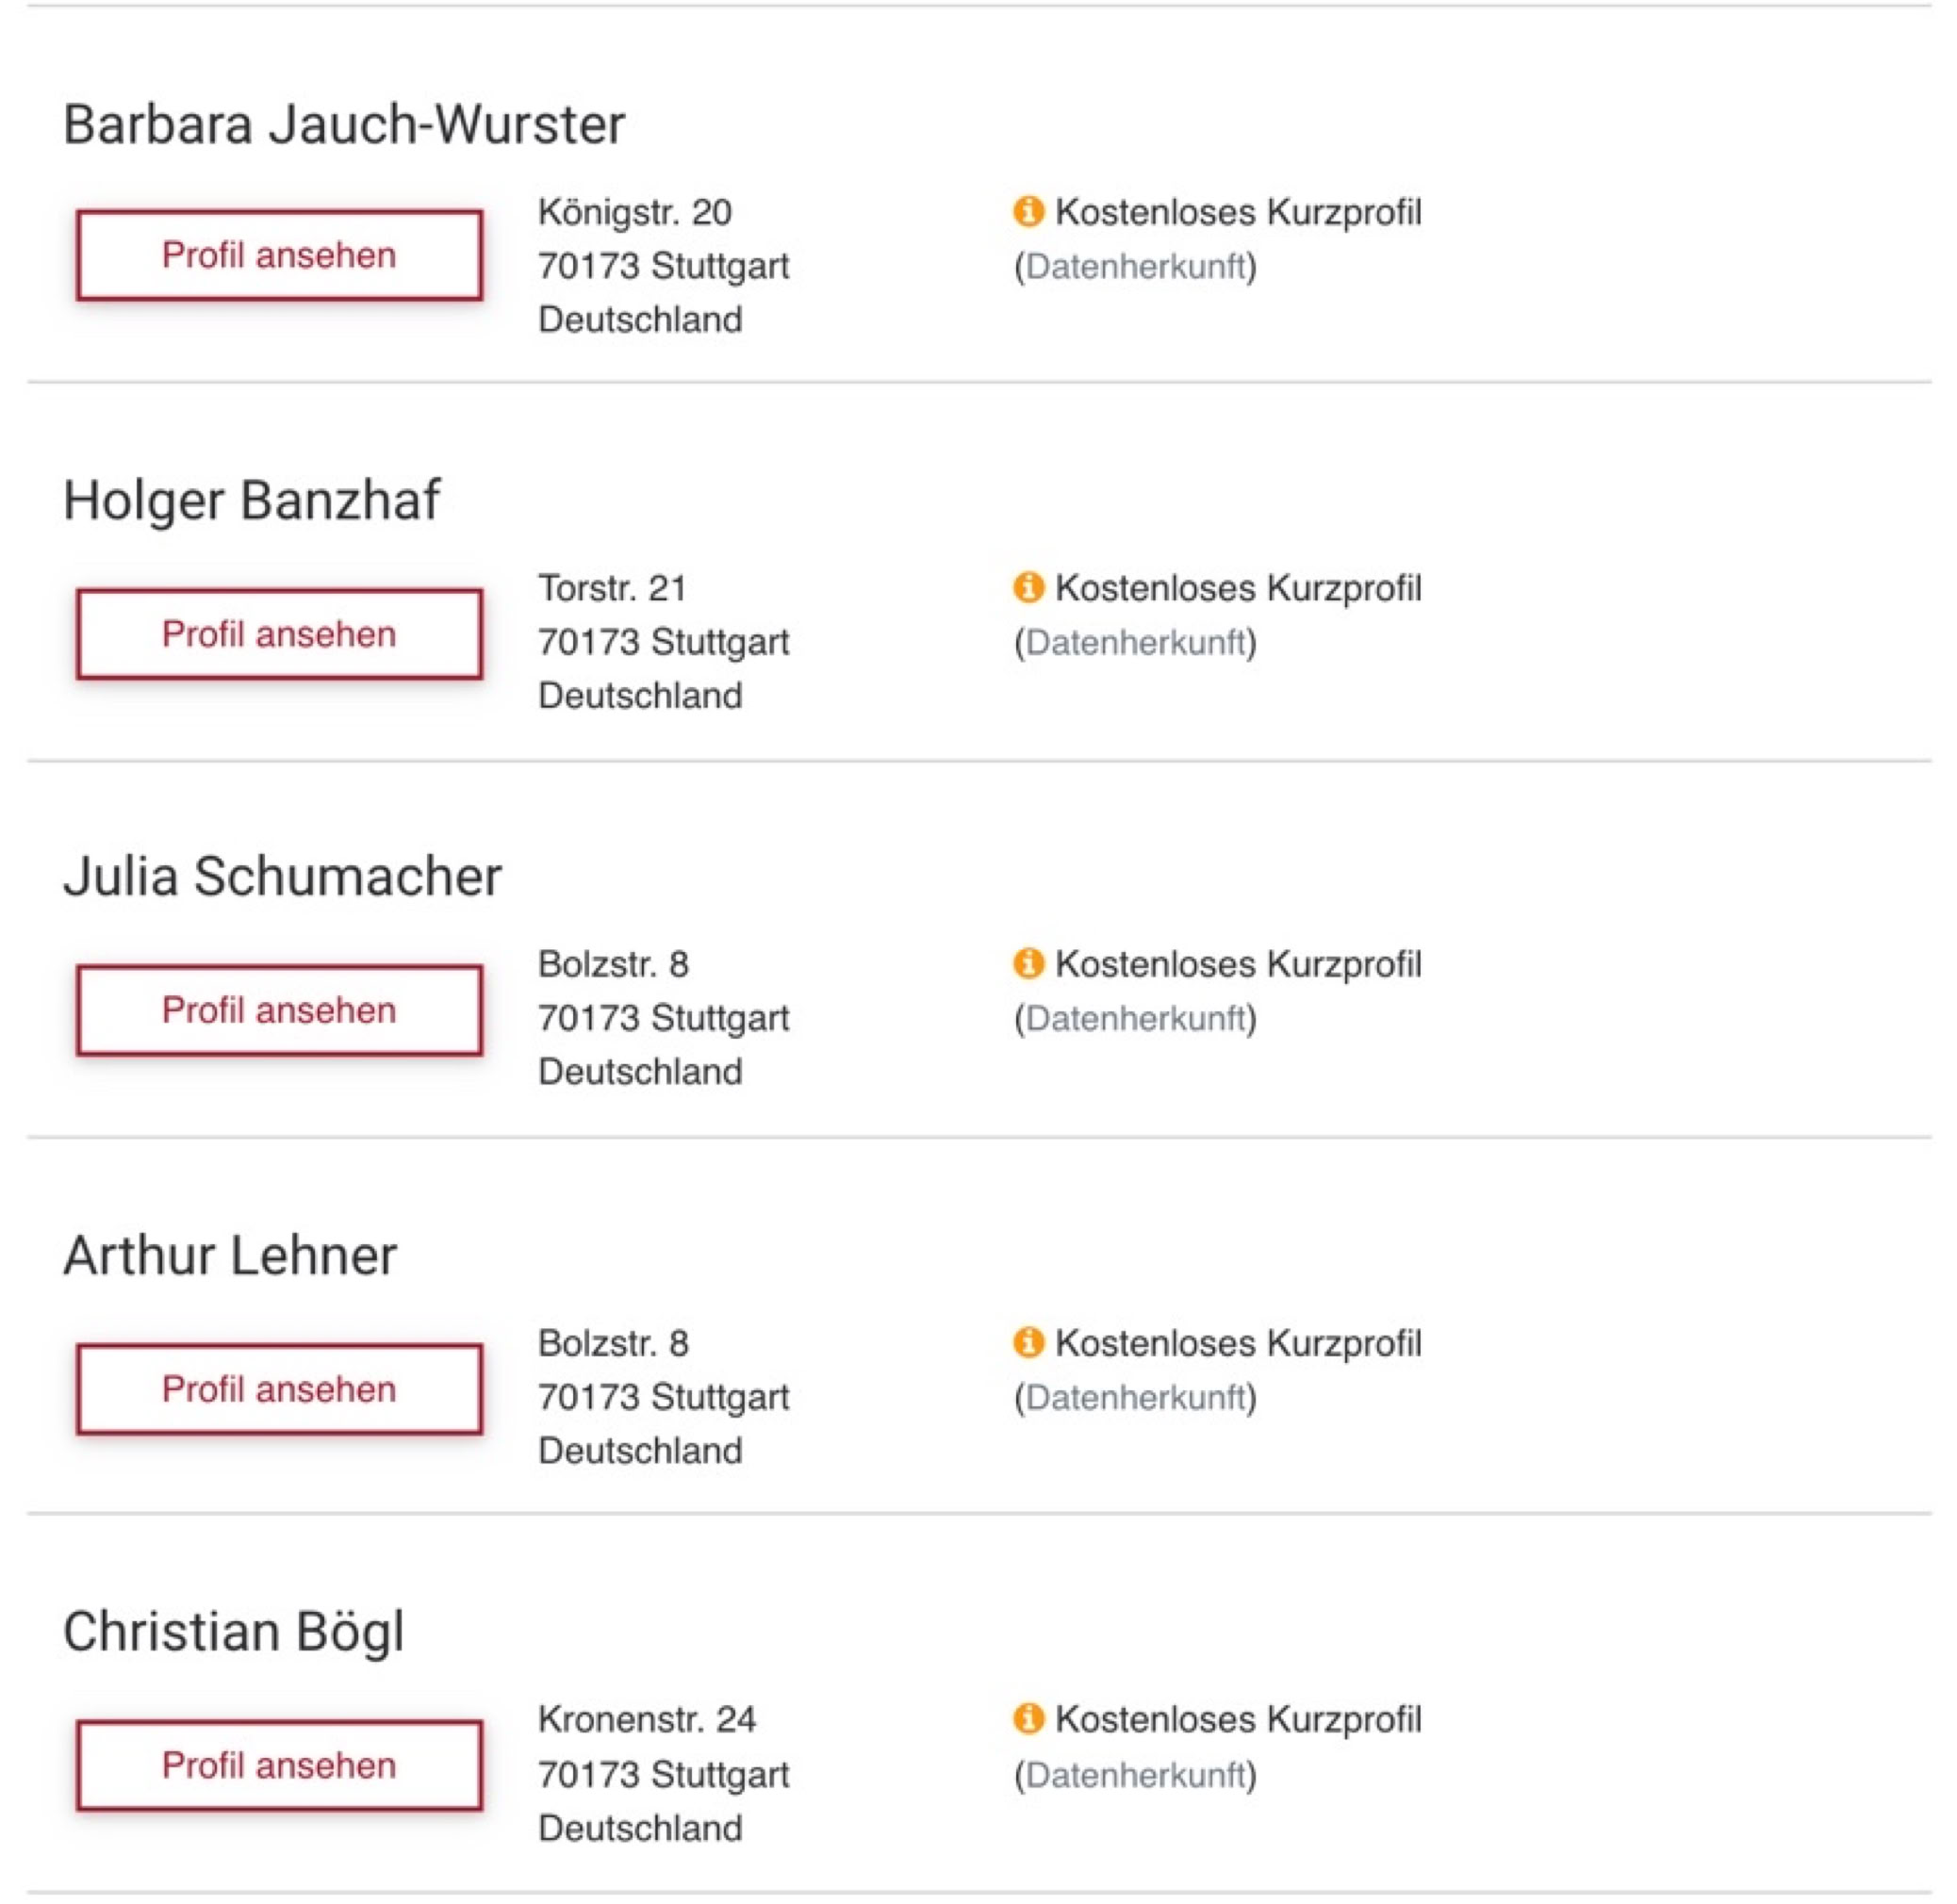Image resolution: width=1957 pixels, height=1904 pixels.
Task: Click Datenherkunft link in Christian Bögl's entry
Action: (x=1135, y=1775)
